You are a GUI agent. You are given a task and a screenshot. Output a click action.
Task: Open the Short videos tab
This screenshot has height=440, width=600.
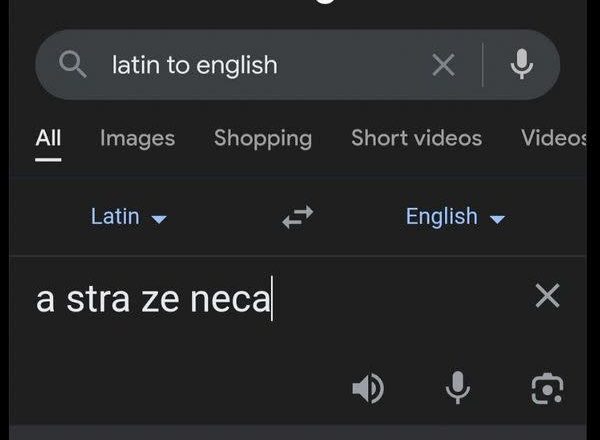(x=416, y=138)
